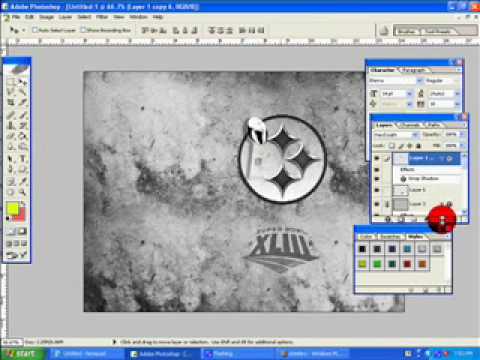
Task: Open the Image menu
Action: (x=46, y=17)
